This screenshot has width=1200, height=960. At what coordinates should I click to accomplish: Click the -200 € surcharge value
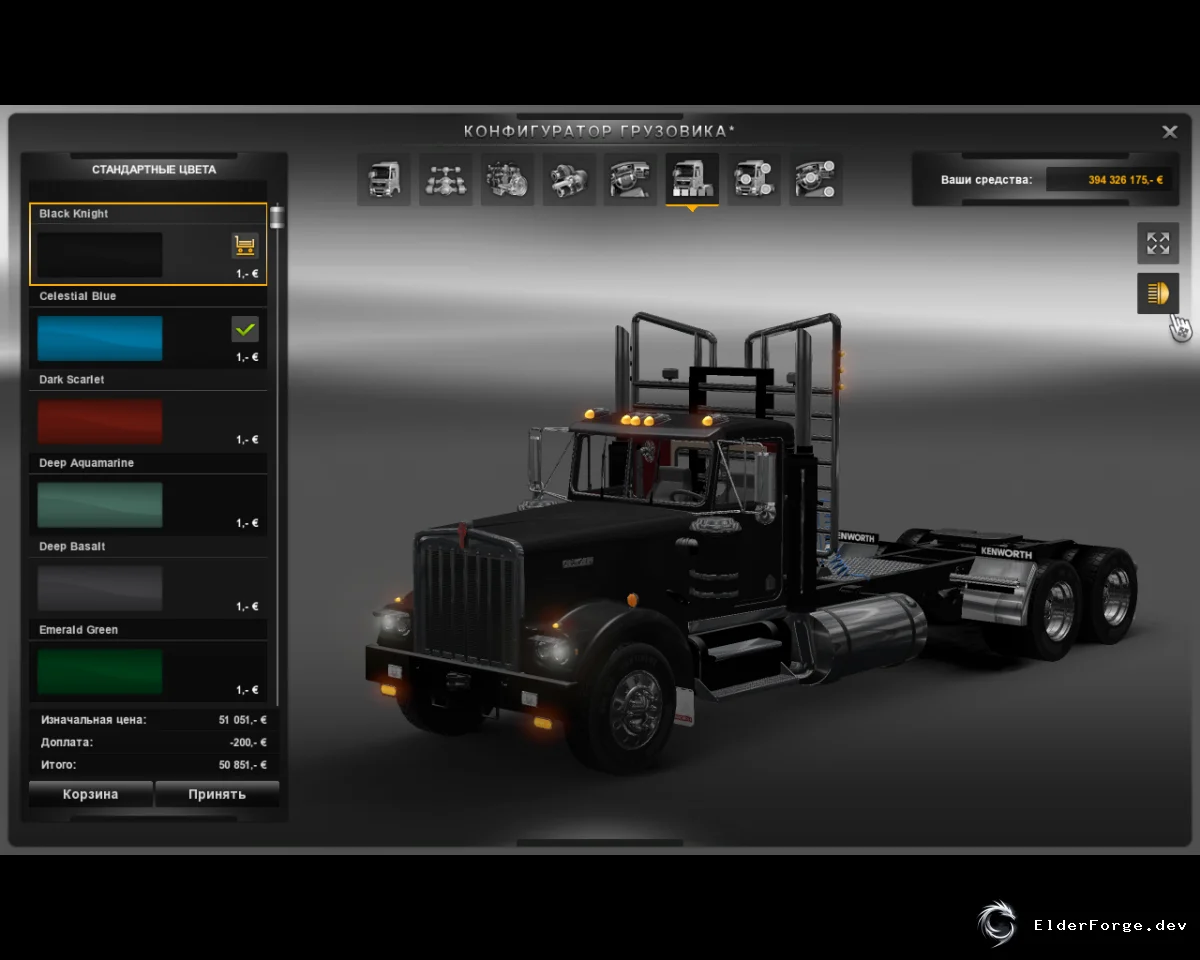248,743
